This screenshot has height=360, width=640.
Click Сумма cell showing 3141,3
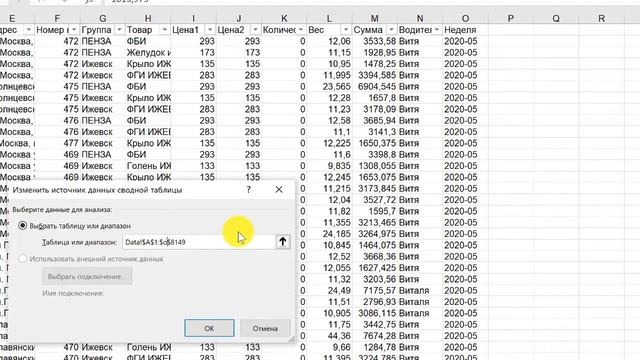pyautogui.click(x=375, y=132)
